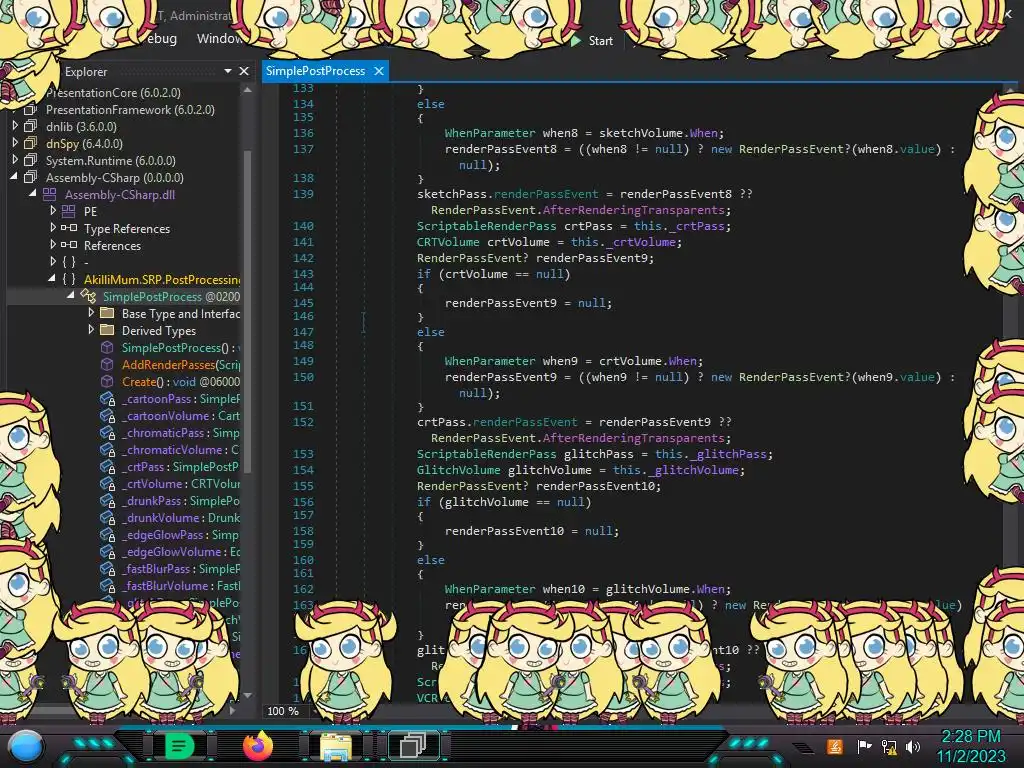This screenshot has width=1024, height=768.
Task: Select _chromaticVolume field in tree
Action: coord(181,450)
